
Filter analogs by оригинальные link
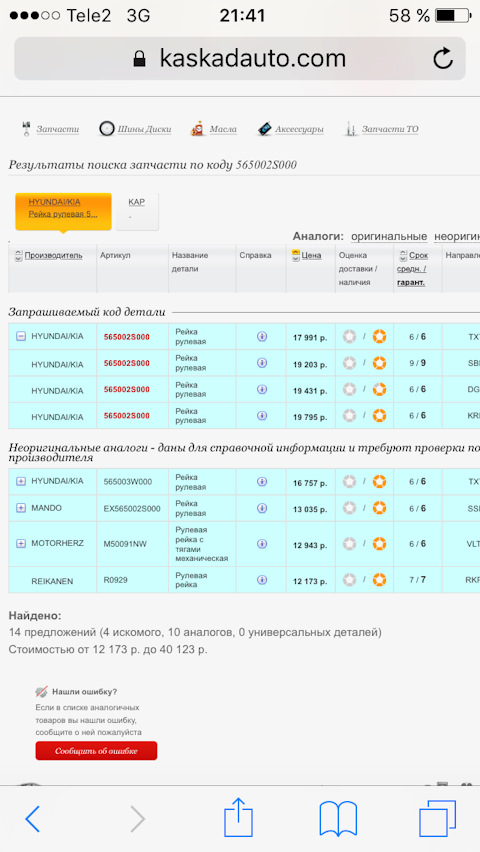[389, 236]
